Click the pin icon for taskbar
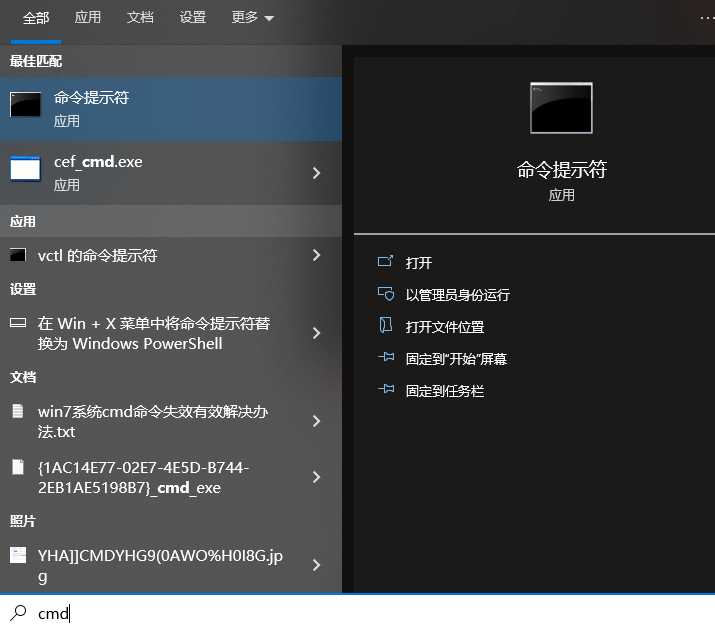 pyautogui.click(x=386, y=389)
